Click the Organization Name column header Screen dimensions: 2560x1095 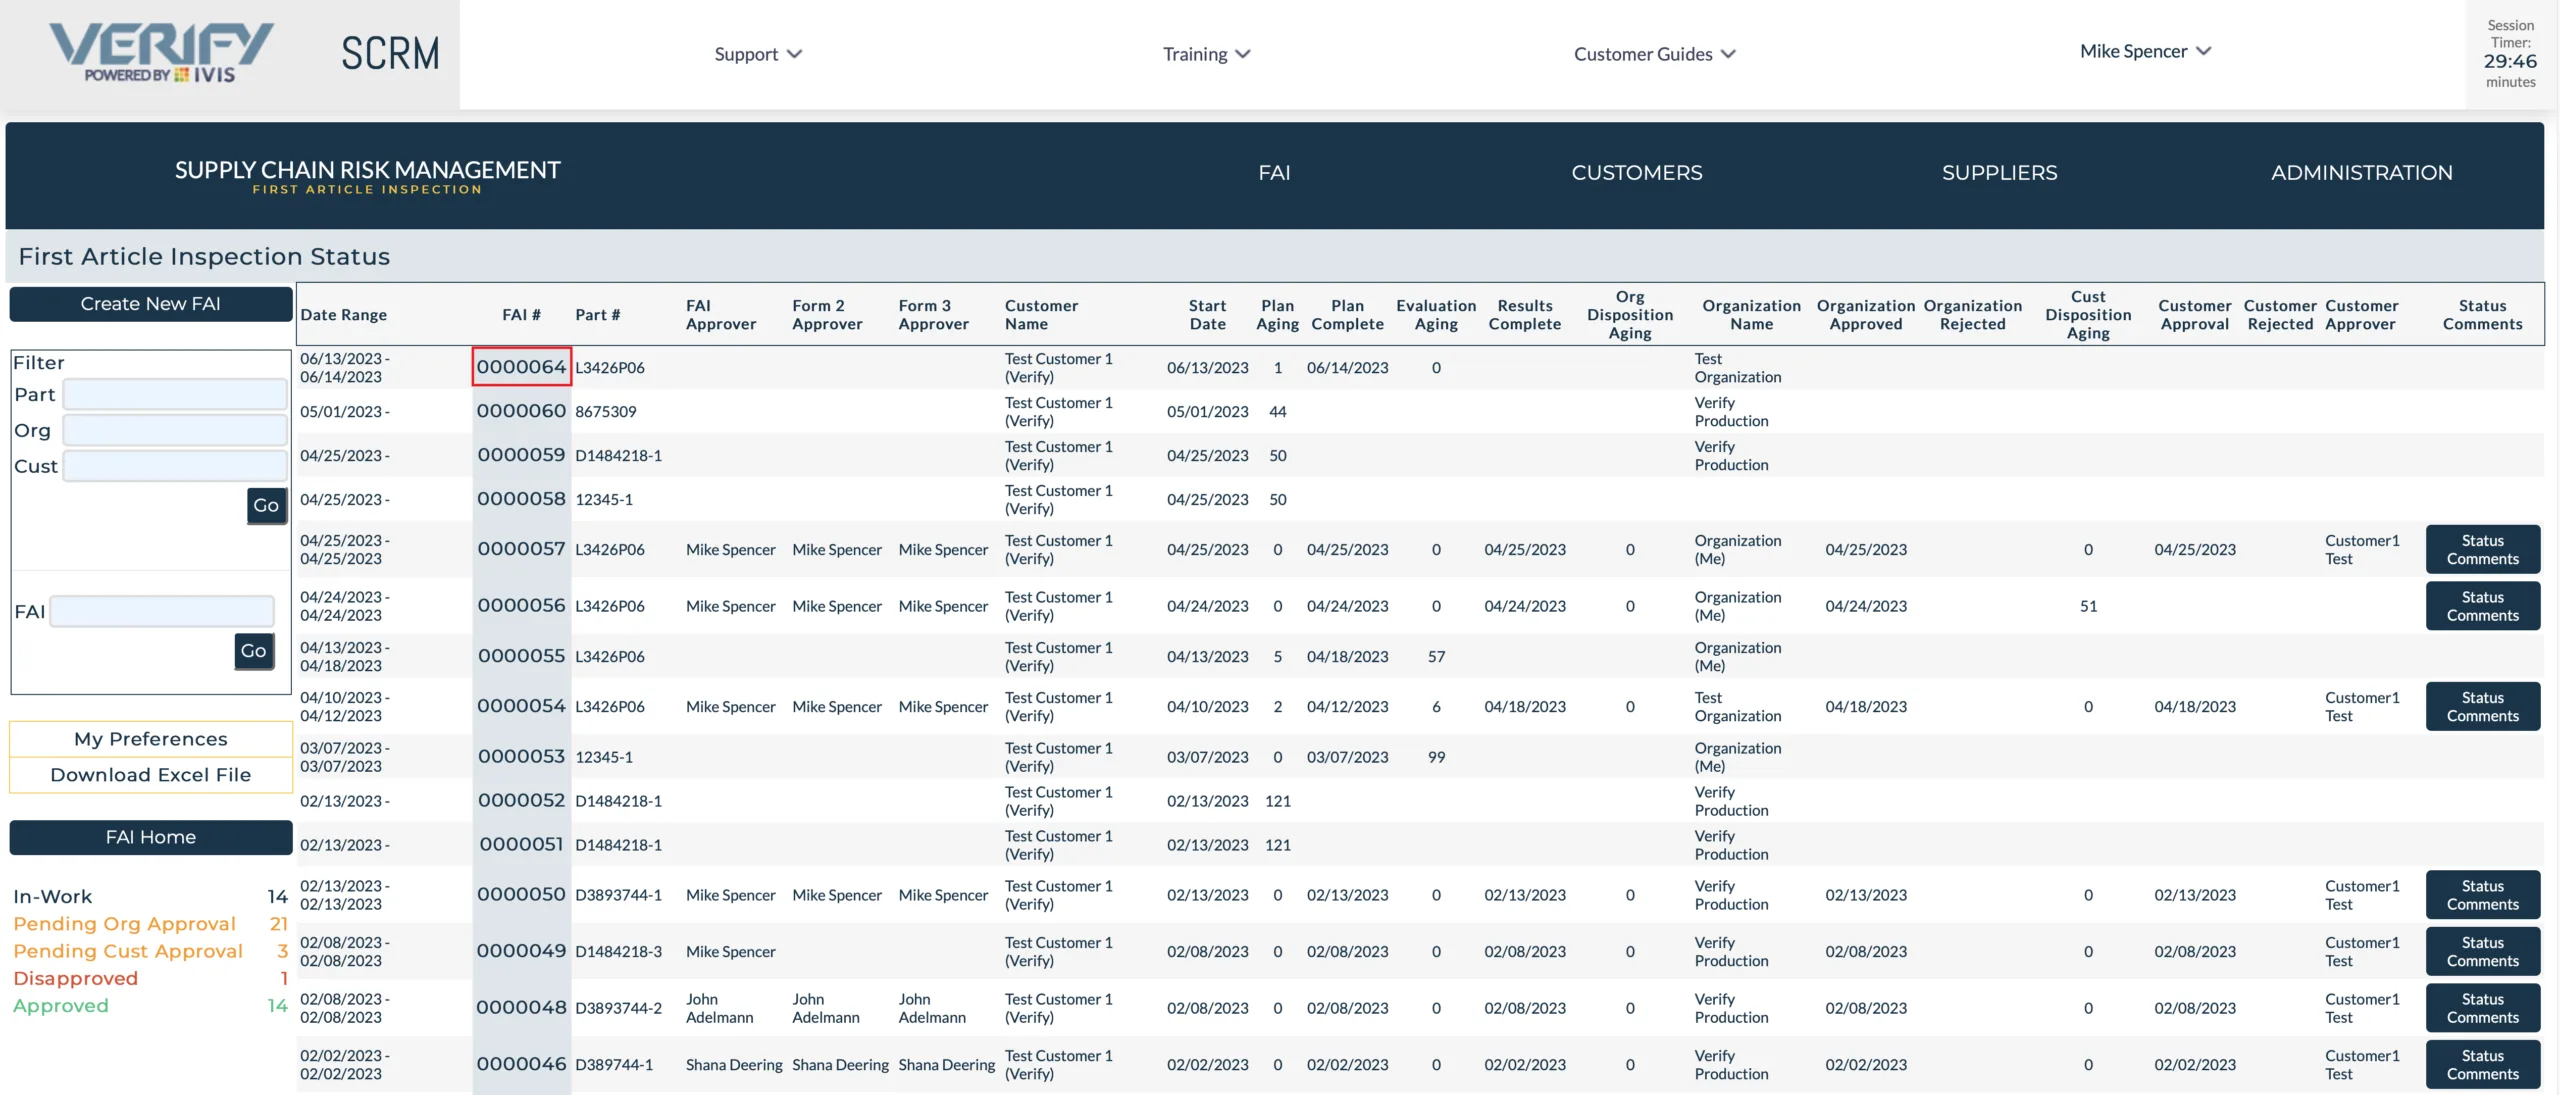(x=1751, y=315)
